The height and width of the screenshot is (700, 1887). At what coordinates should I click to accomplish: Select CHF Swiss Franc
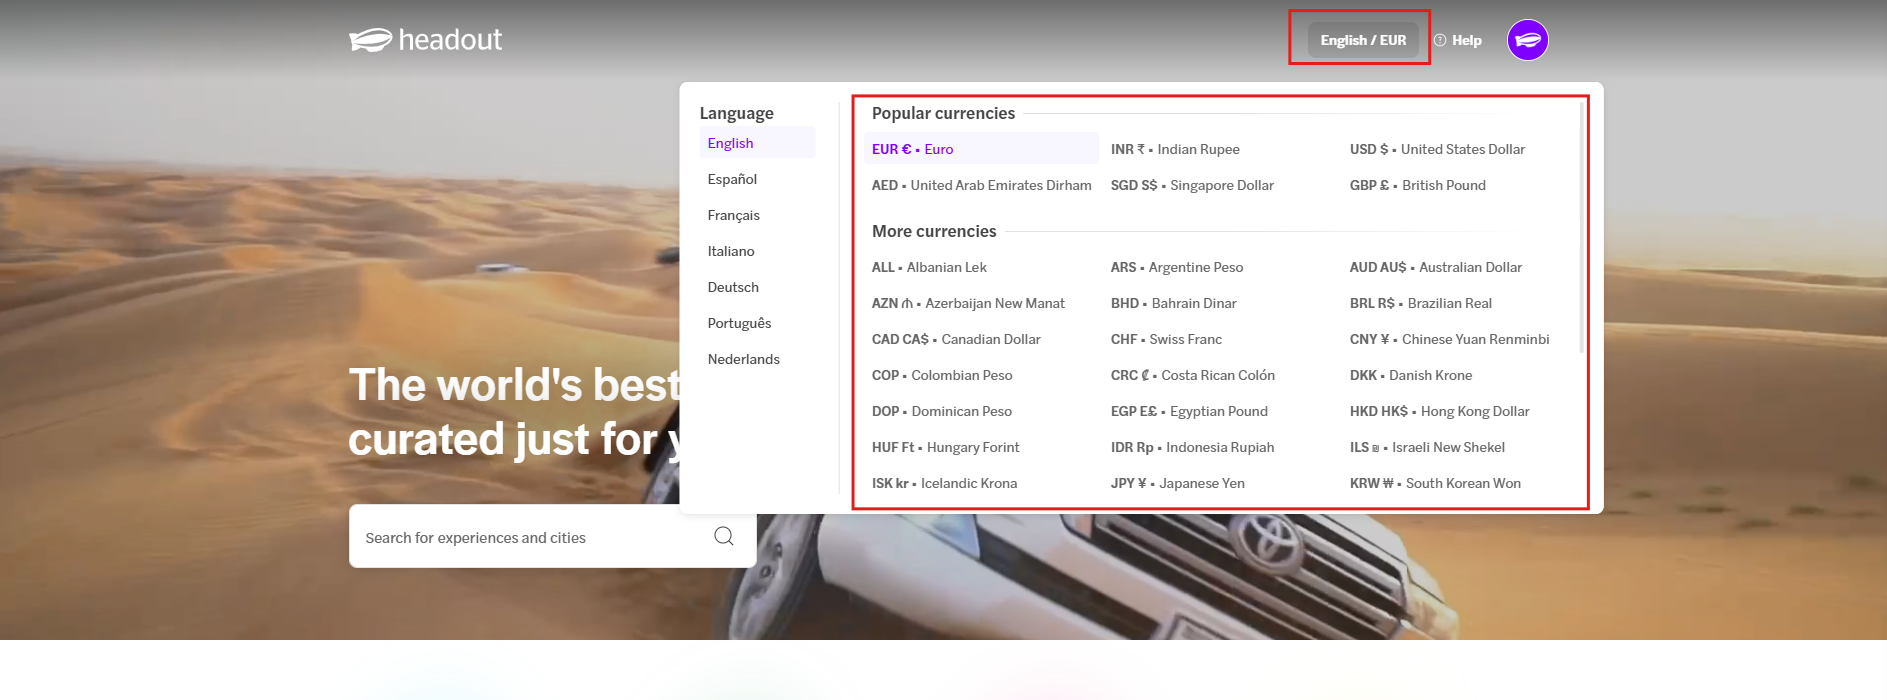point(1166,339)
